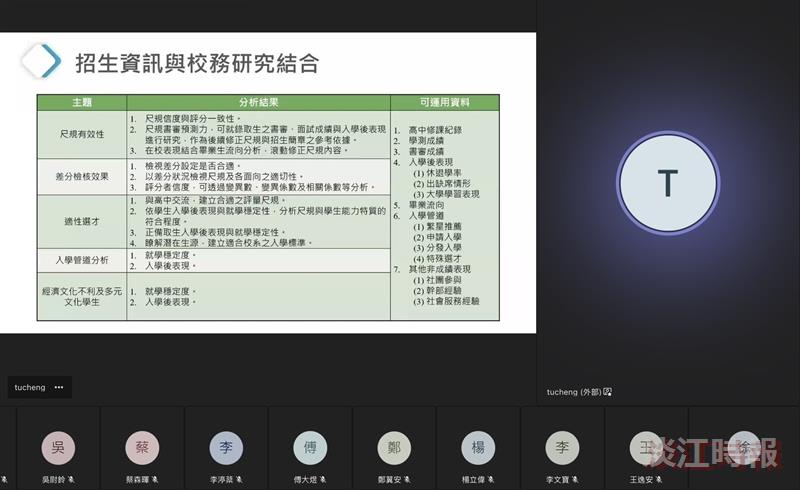Click the muted microphone icon beside 蔡's name
The height and width of the screenshot is (490, 800).
[x=155, y=479]
